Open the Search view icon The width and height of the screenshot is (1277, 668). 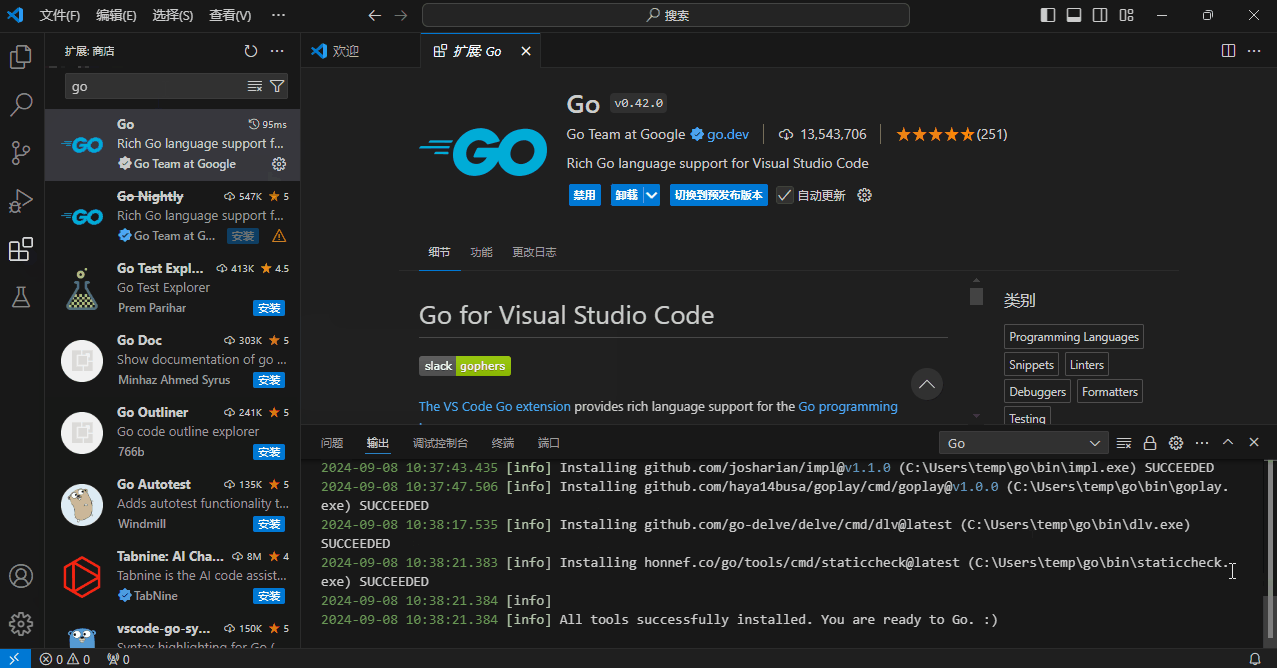coord(20,104)
